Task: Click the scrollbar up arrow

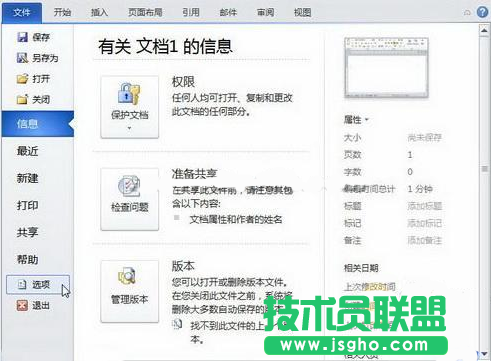Action: [484, 30]
